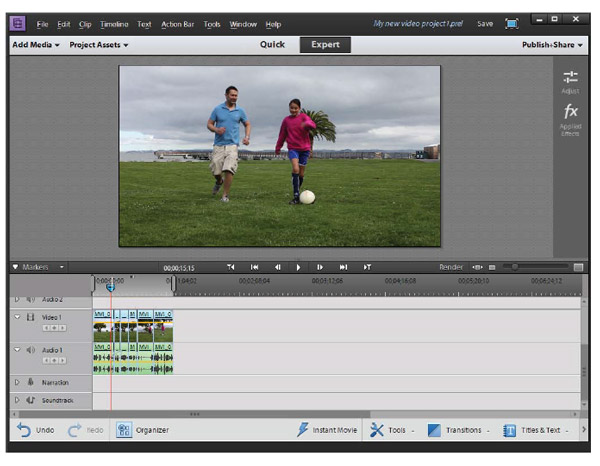The width and height of the screenshot is (600, 466).
Task: Open the Text menu
Action: coord(144,24)
